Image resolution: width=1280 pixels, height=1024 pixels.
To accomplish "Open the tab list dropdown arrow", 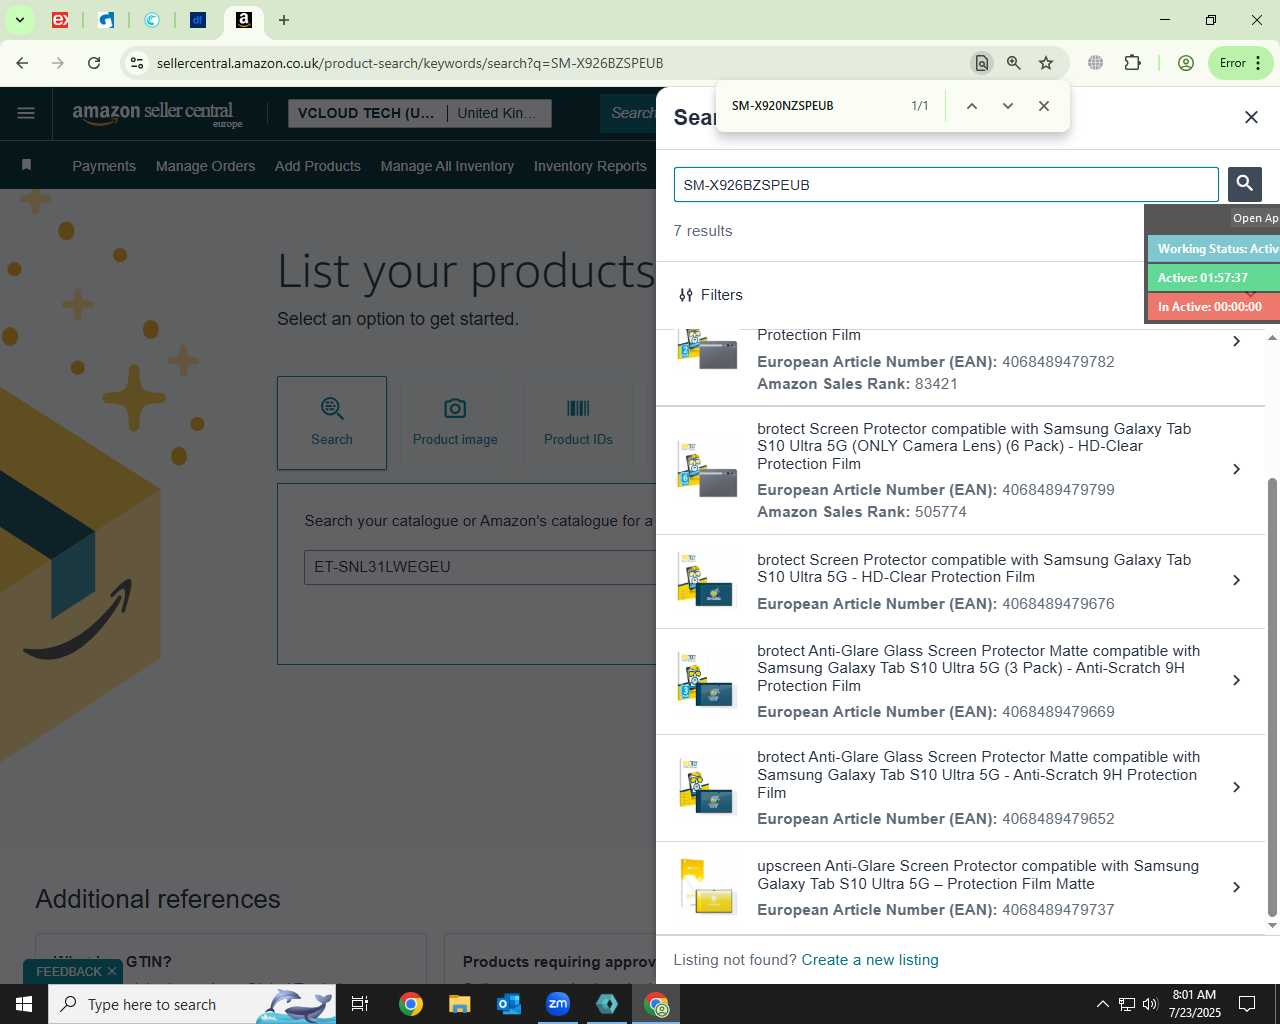I will tap(19, 20).
